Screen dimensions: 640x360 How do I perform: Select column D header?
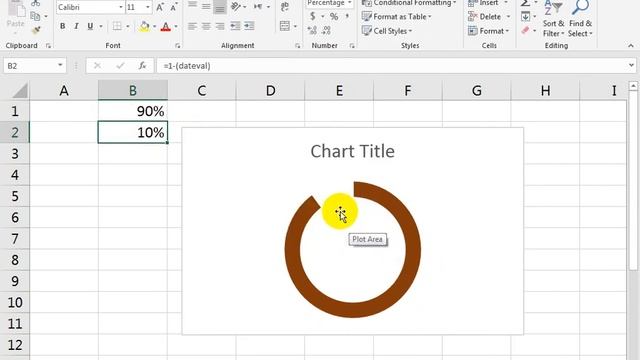[x=270, y=91]
